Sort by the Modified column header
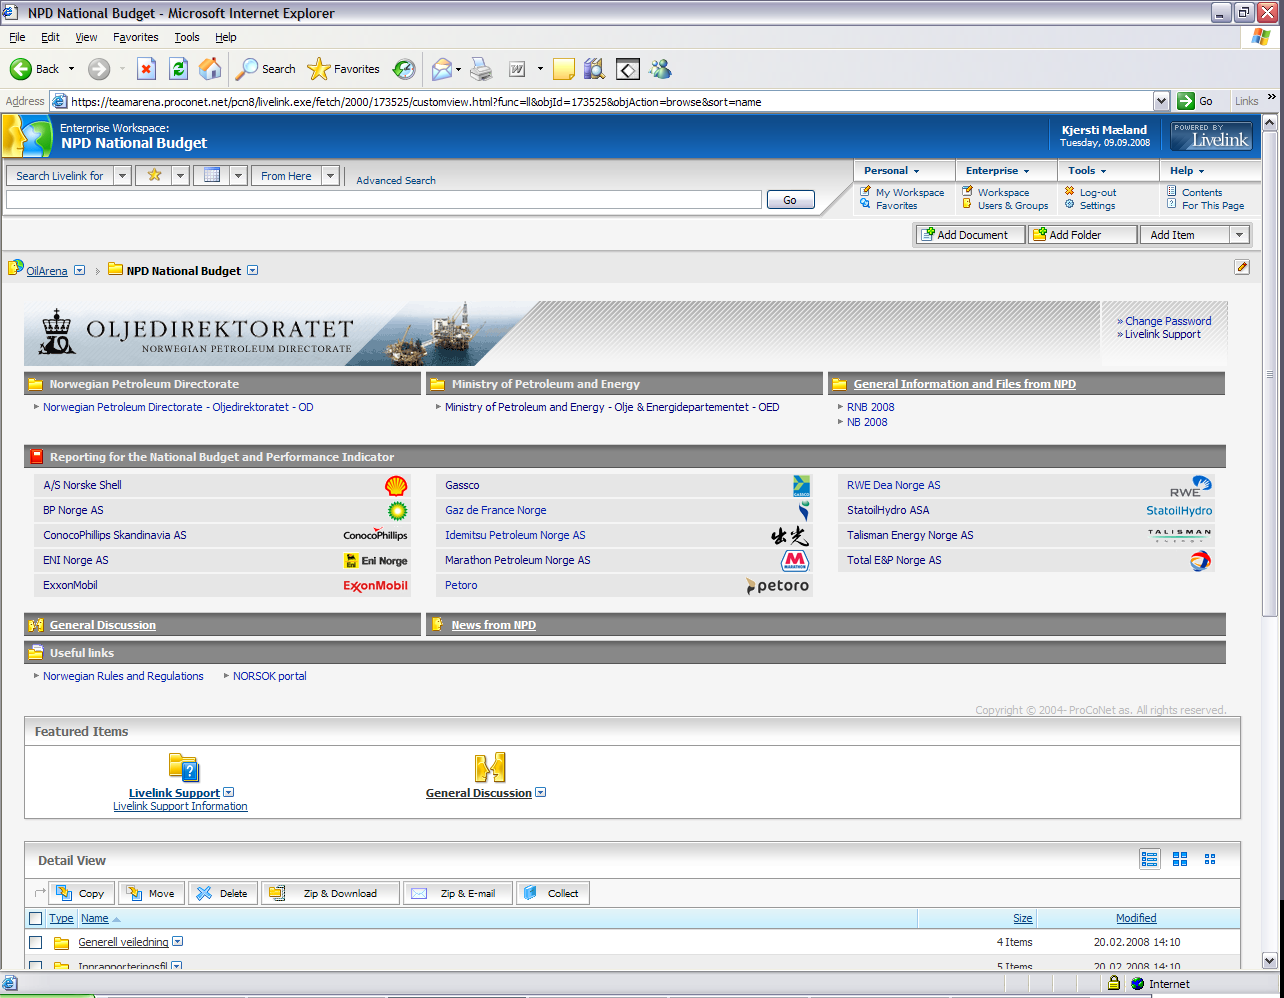 1136,918
